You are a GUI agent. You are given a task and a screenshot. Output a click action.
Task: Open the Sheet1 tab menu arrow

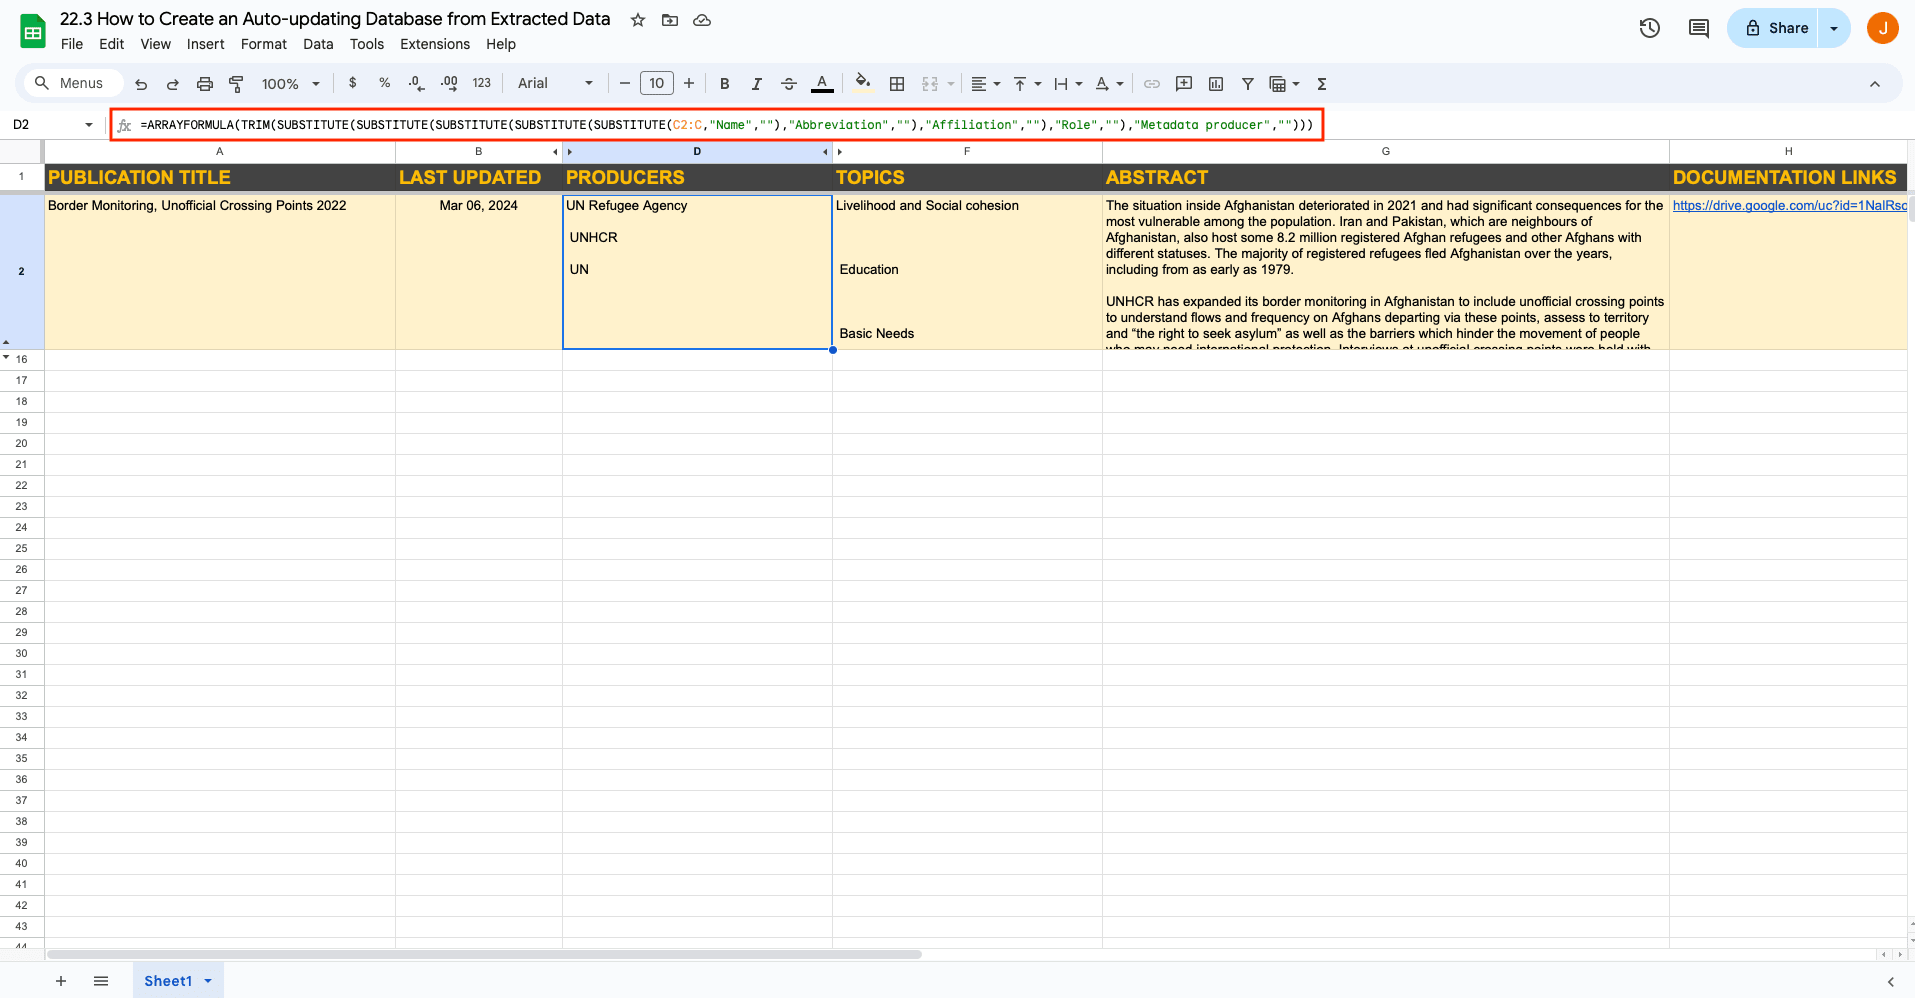(x=208, y=981)
